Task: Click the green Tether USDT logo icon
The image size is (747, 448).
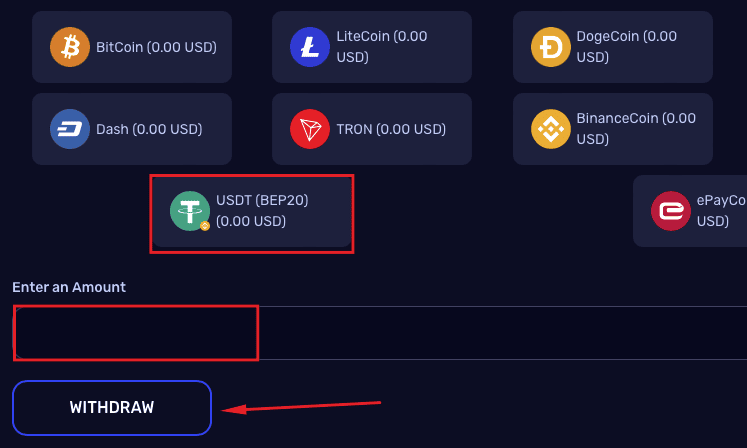Action: [190, 211]
